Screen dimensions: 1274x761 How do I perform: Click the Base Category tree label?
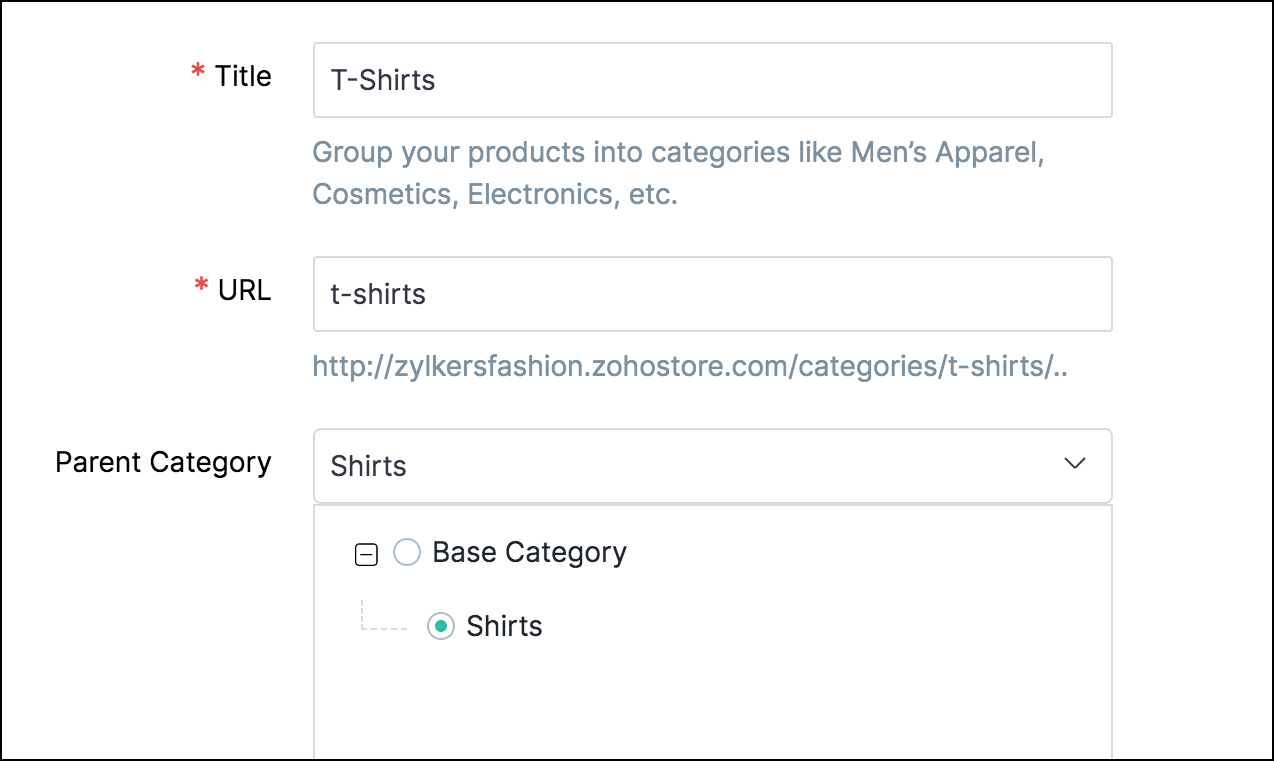[x=529, y=552]
